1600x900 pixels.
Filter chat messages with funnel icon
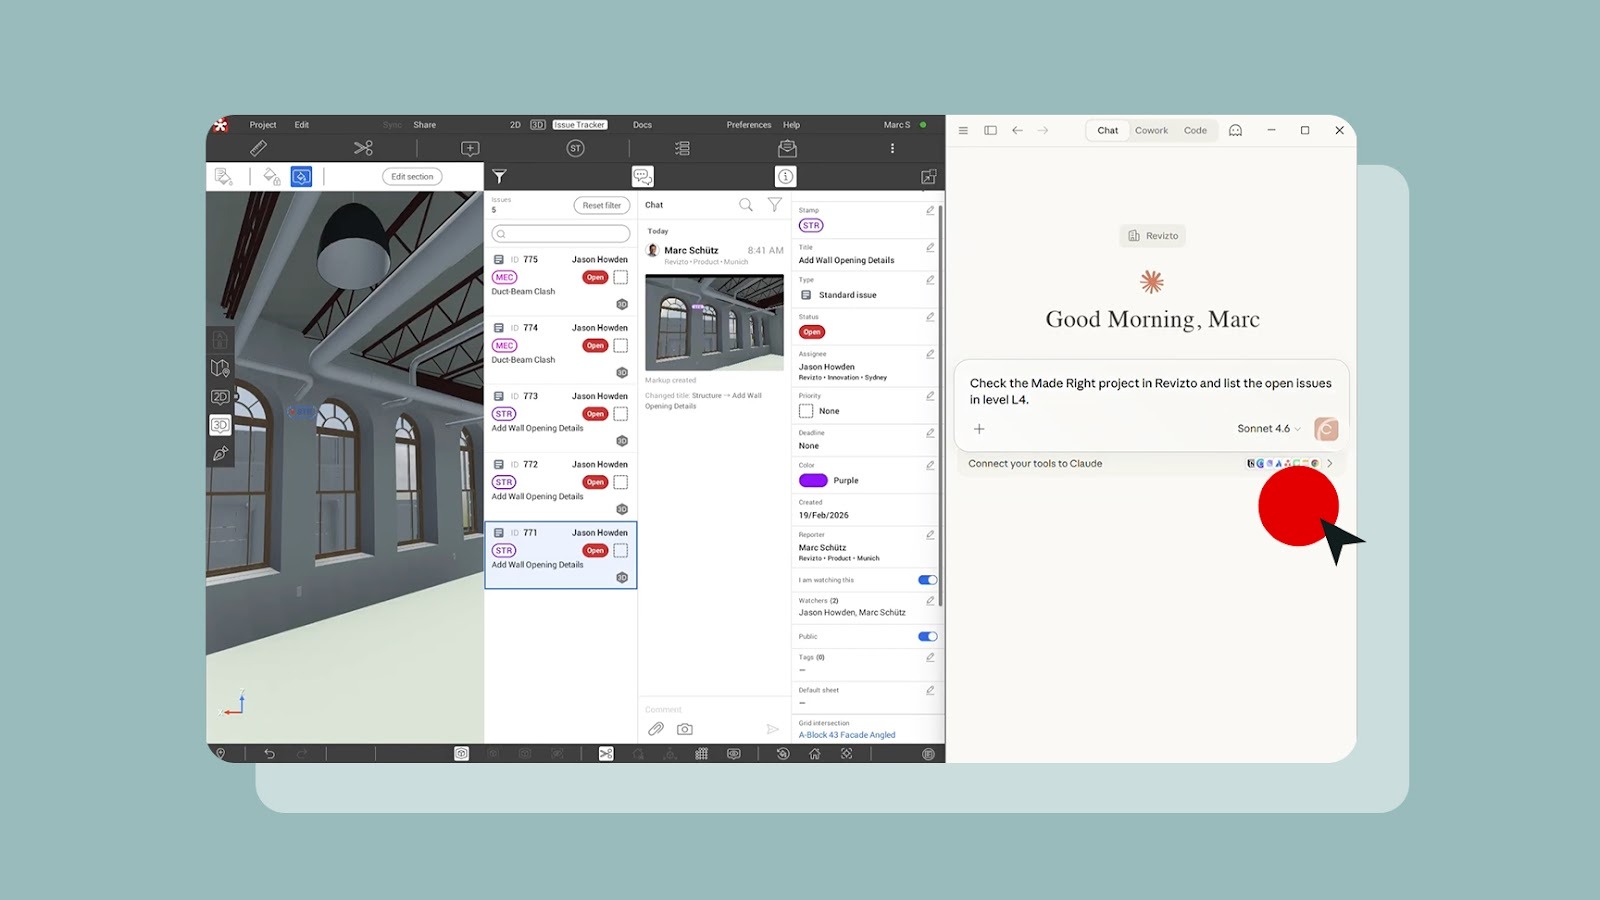(x=774, y=205)
